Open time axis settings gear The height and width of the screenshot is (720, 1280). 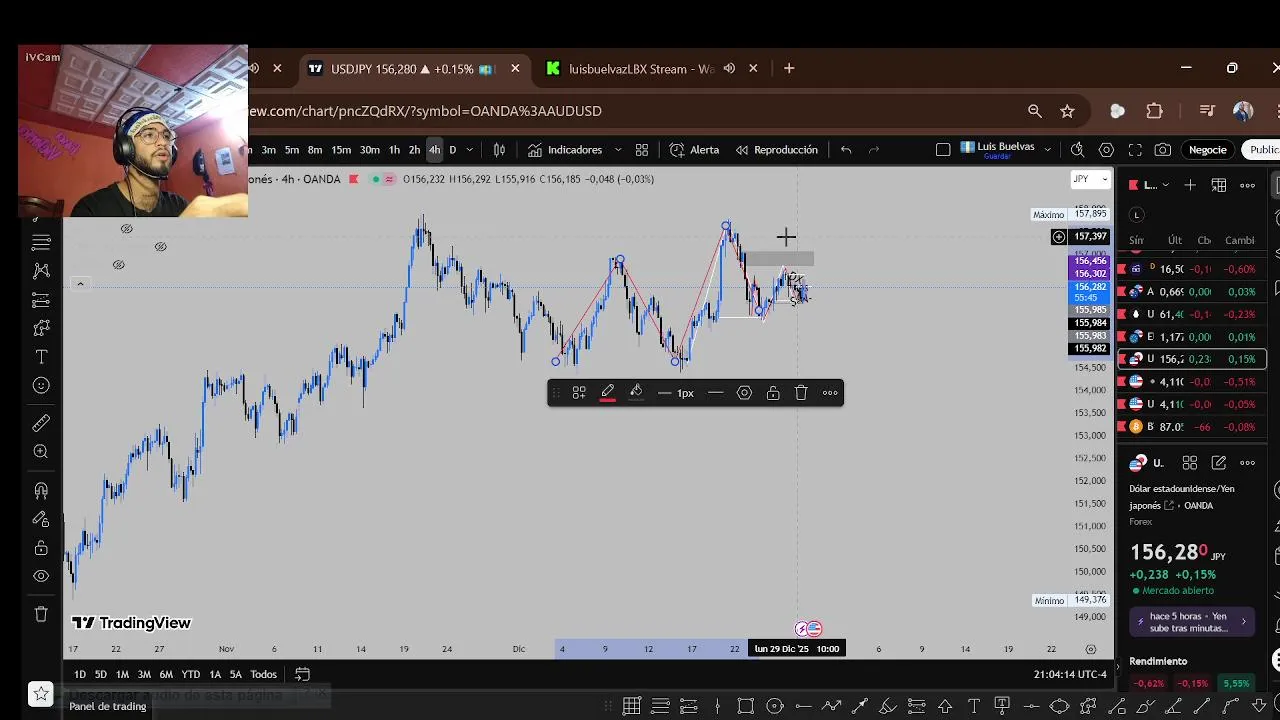click(x=1091, y=649)
